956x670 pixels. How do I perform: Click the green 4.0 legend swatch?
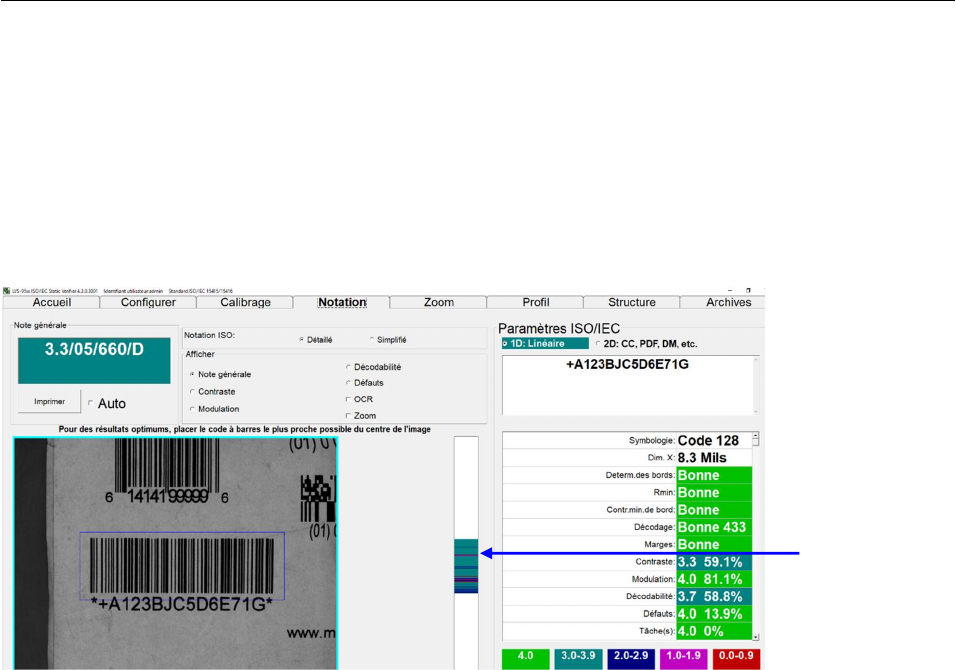525,659
